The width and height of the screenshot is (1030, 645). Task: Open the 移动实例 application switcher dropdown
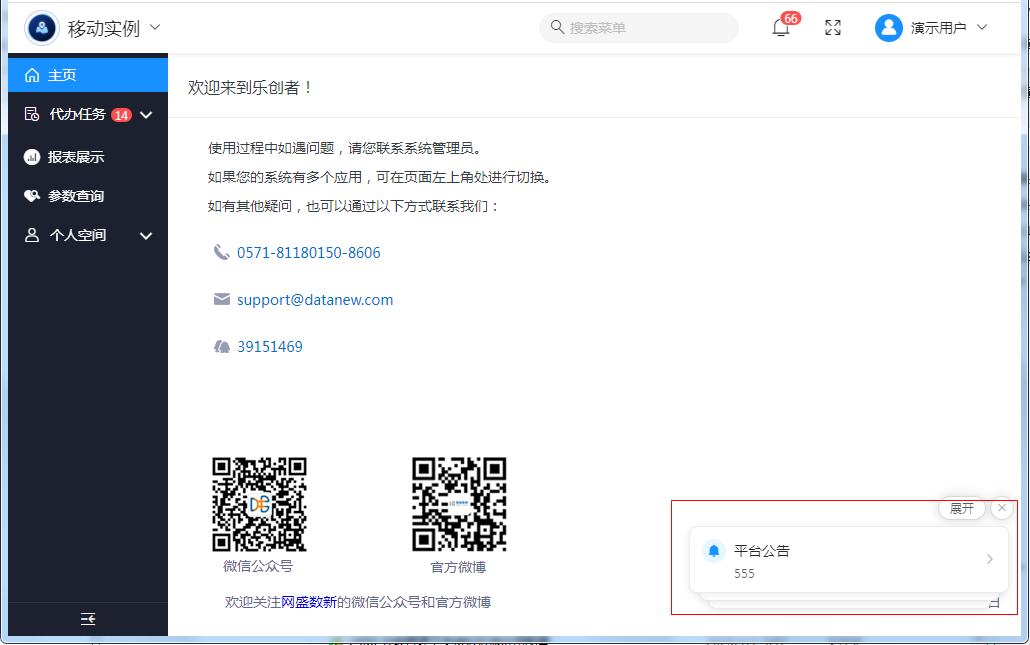[155, 27]
